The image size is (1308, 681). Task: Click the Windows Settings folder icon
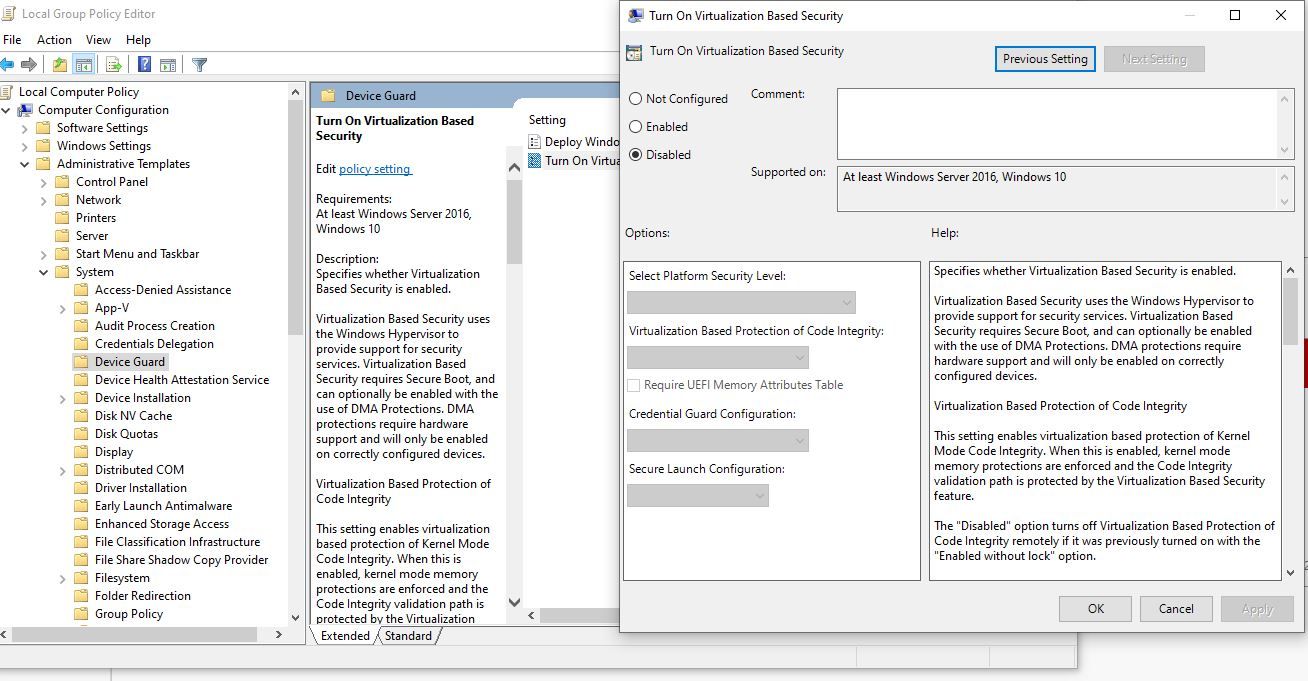coord(43,146)
